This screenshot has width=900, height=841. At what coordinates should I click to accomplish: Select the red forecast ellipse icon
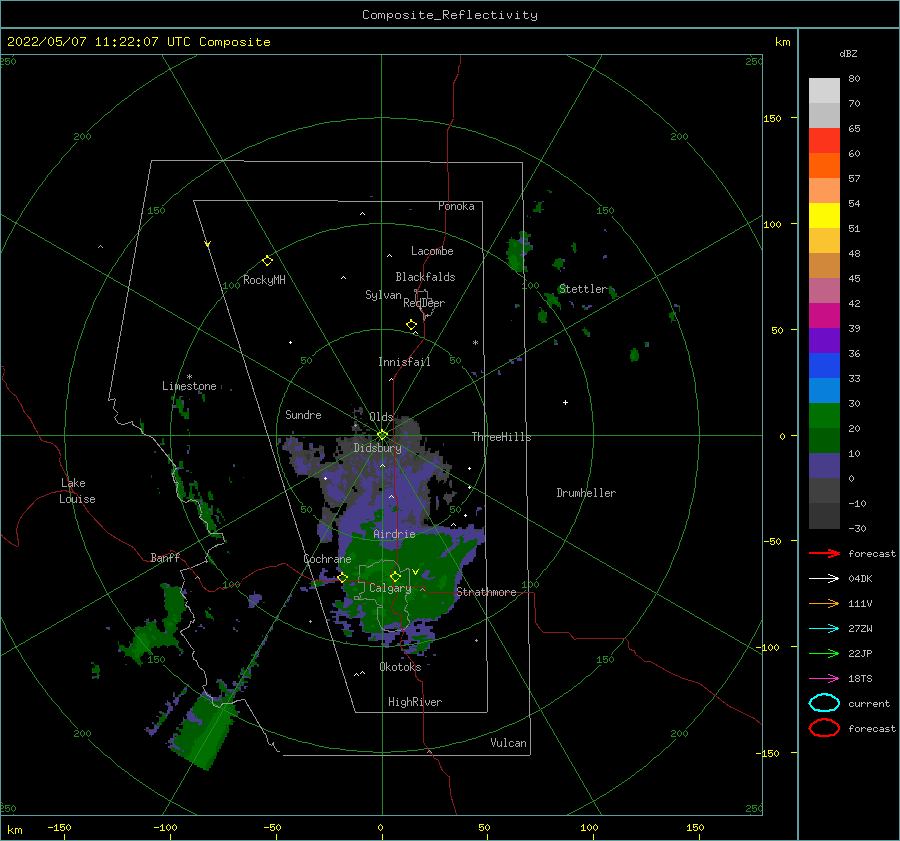click(824, 728)
